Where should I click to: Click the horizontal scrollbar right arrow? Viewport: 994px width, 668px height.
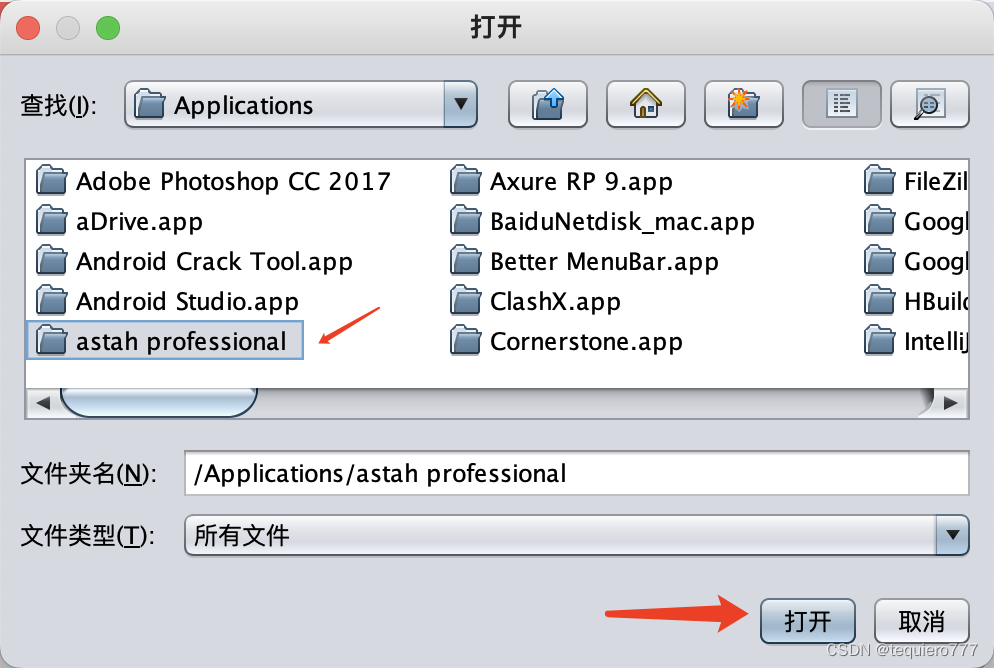click(951, 403)
